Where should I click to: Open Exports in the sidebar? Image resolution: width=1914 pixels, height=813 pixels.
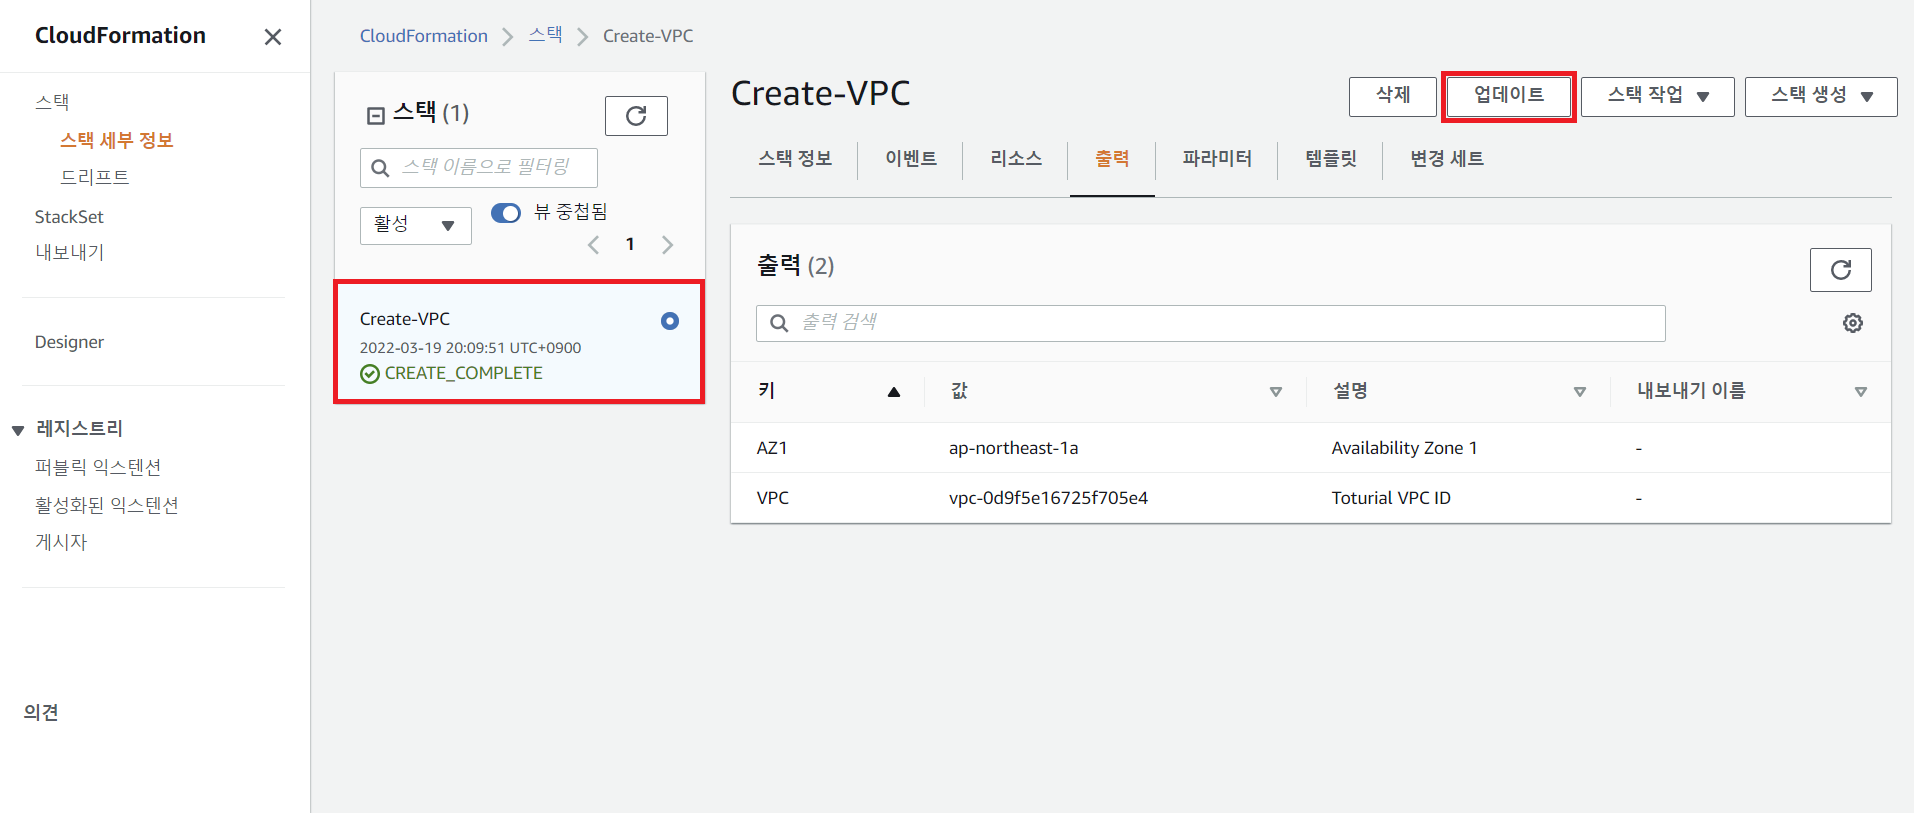(70, 252)
